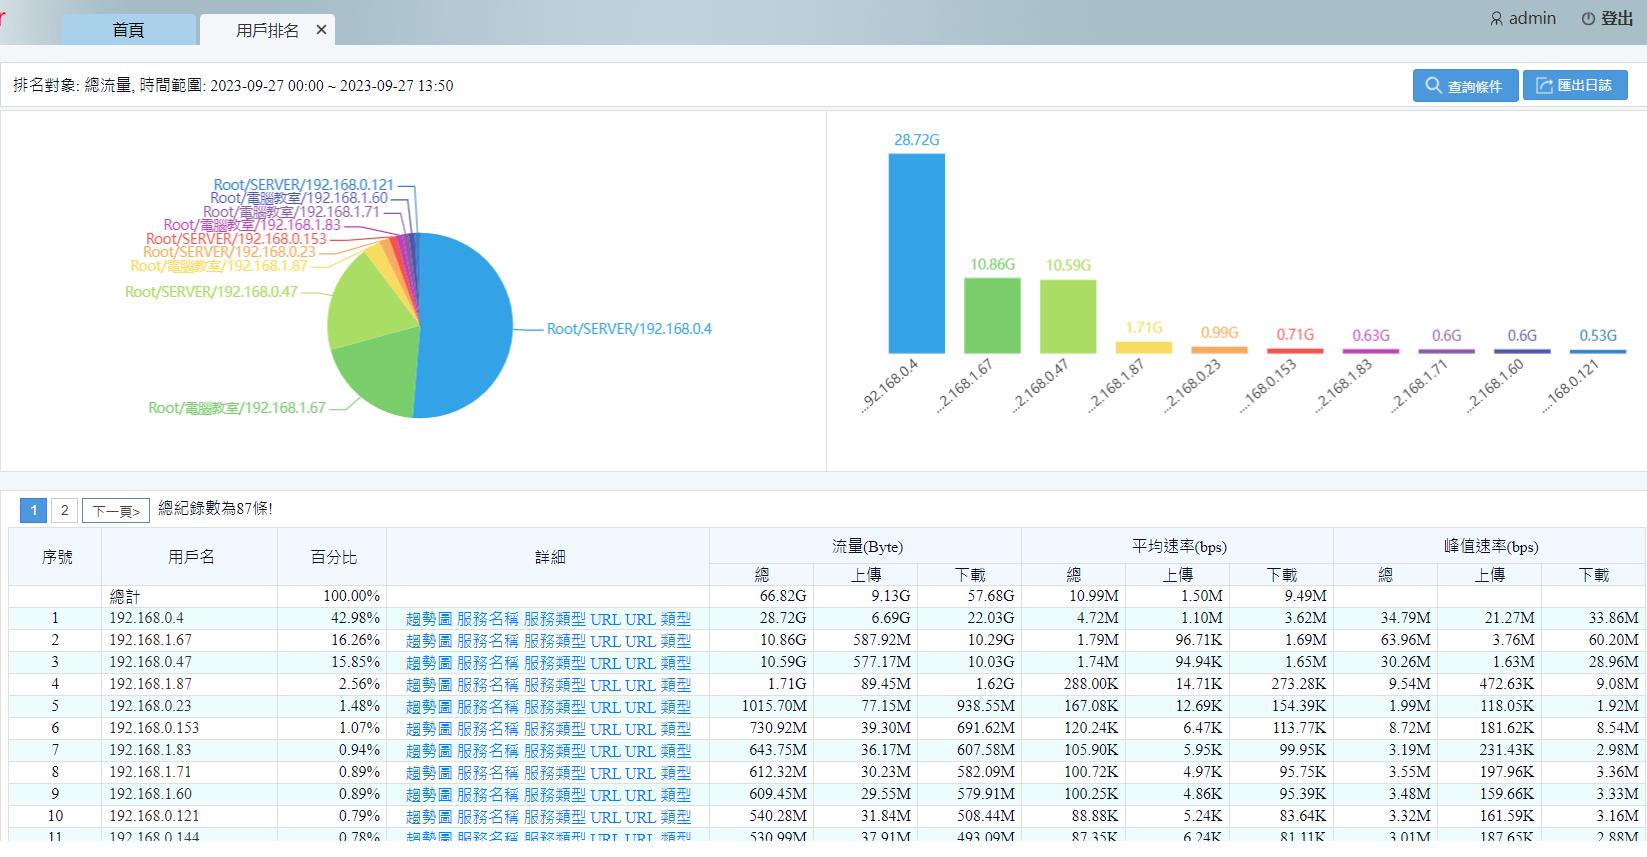Click the 流量(Byte) column group header
The height and width of the screenshot is (857, 1647).
pyautogui.click(x=867, y=546)
